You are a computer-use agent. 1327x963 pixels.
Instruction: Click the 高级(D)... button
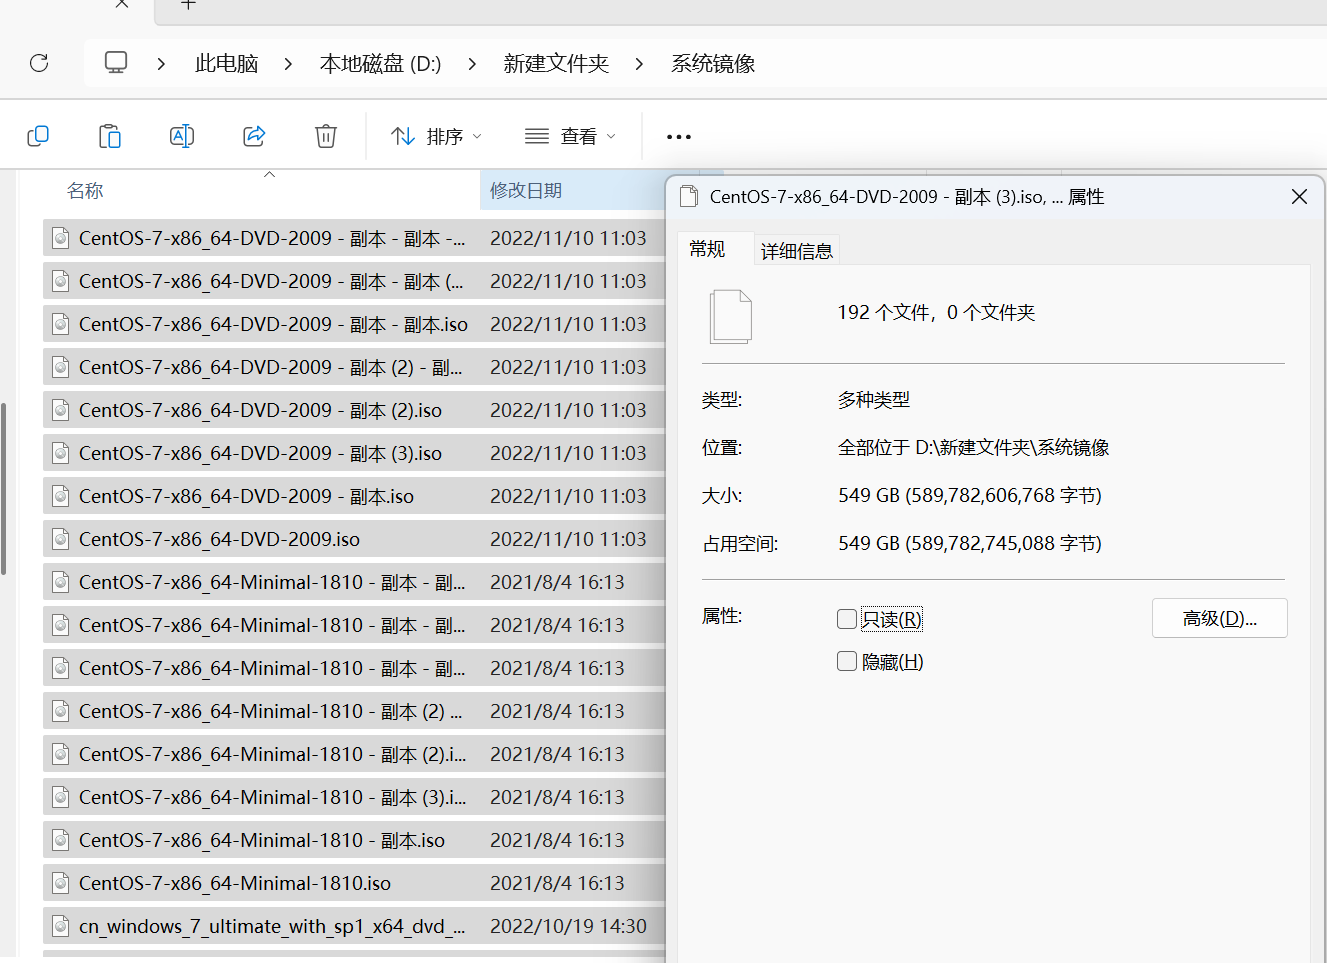1219,618
